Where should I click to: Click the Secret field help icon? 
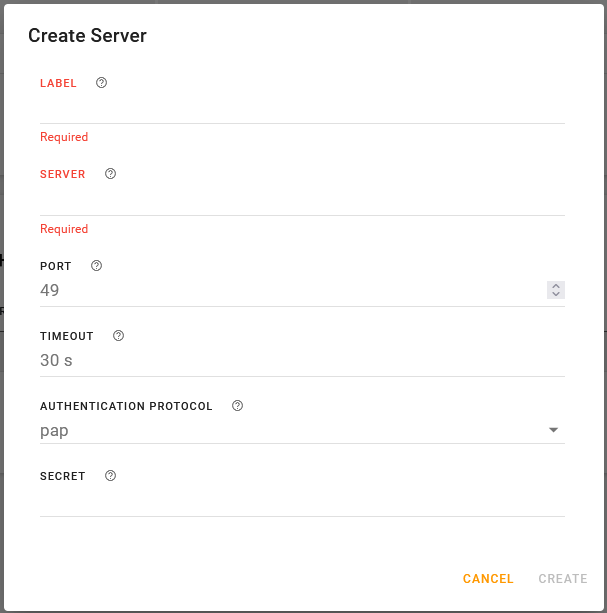110,476
